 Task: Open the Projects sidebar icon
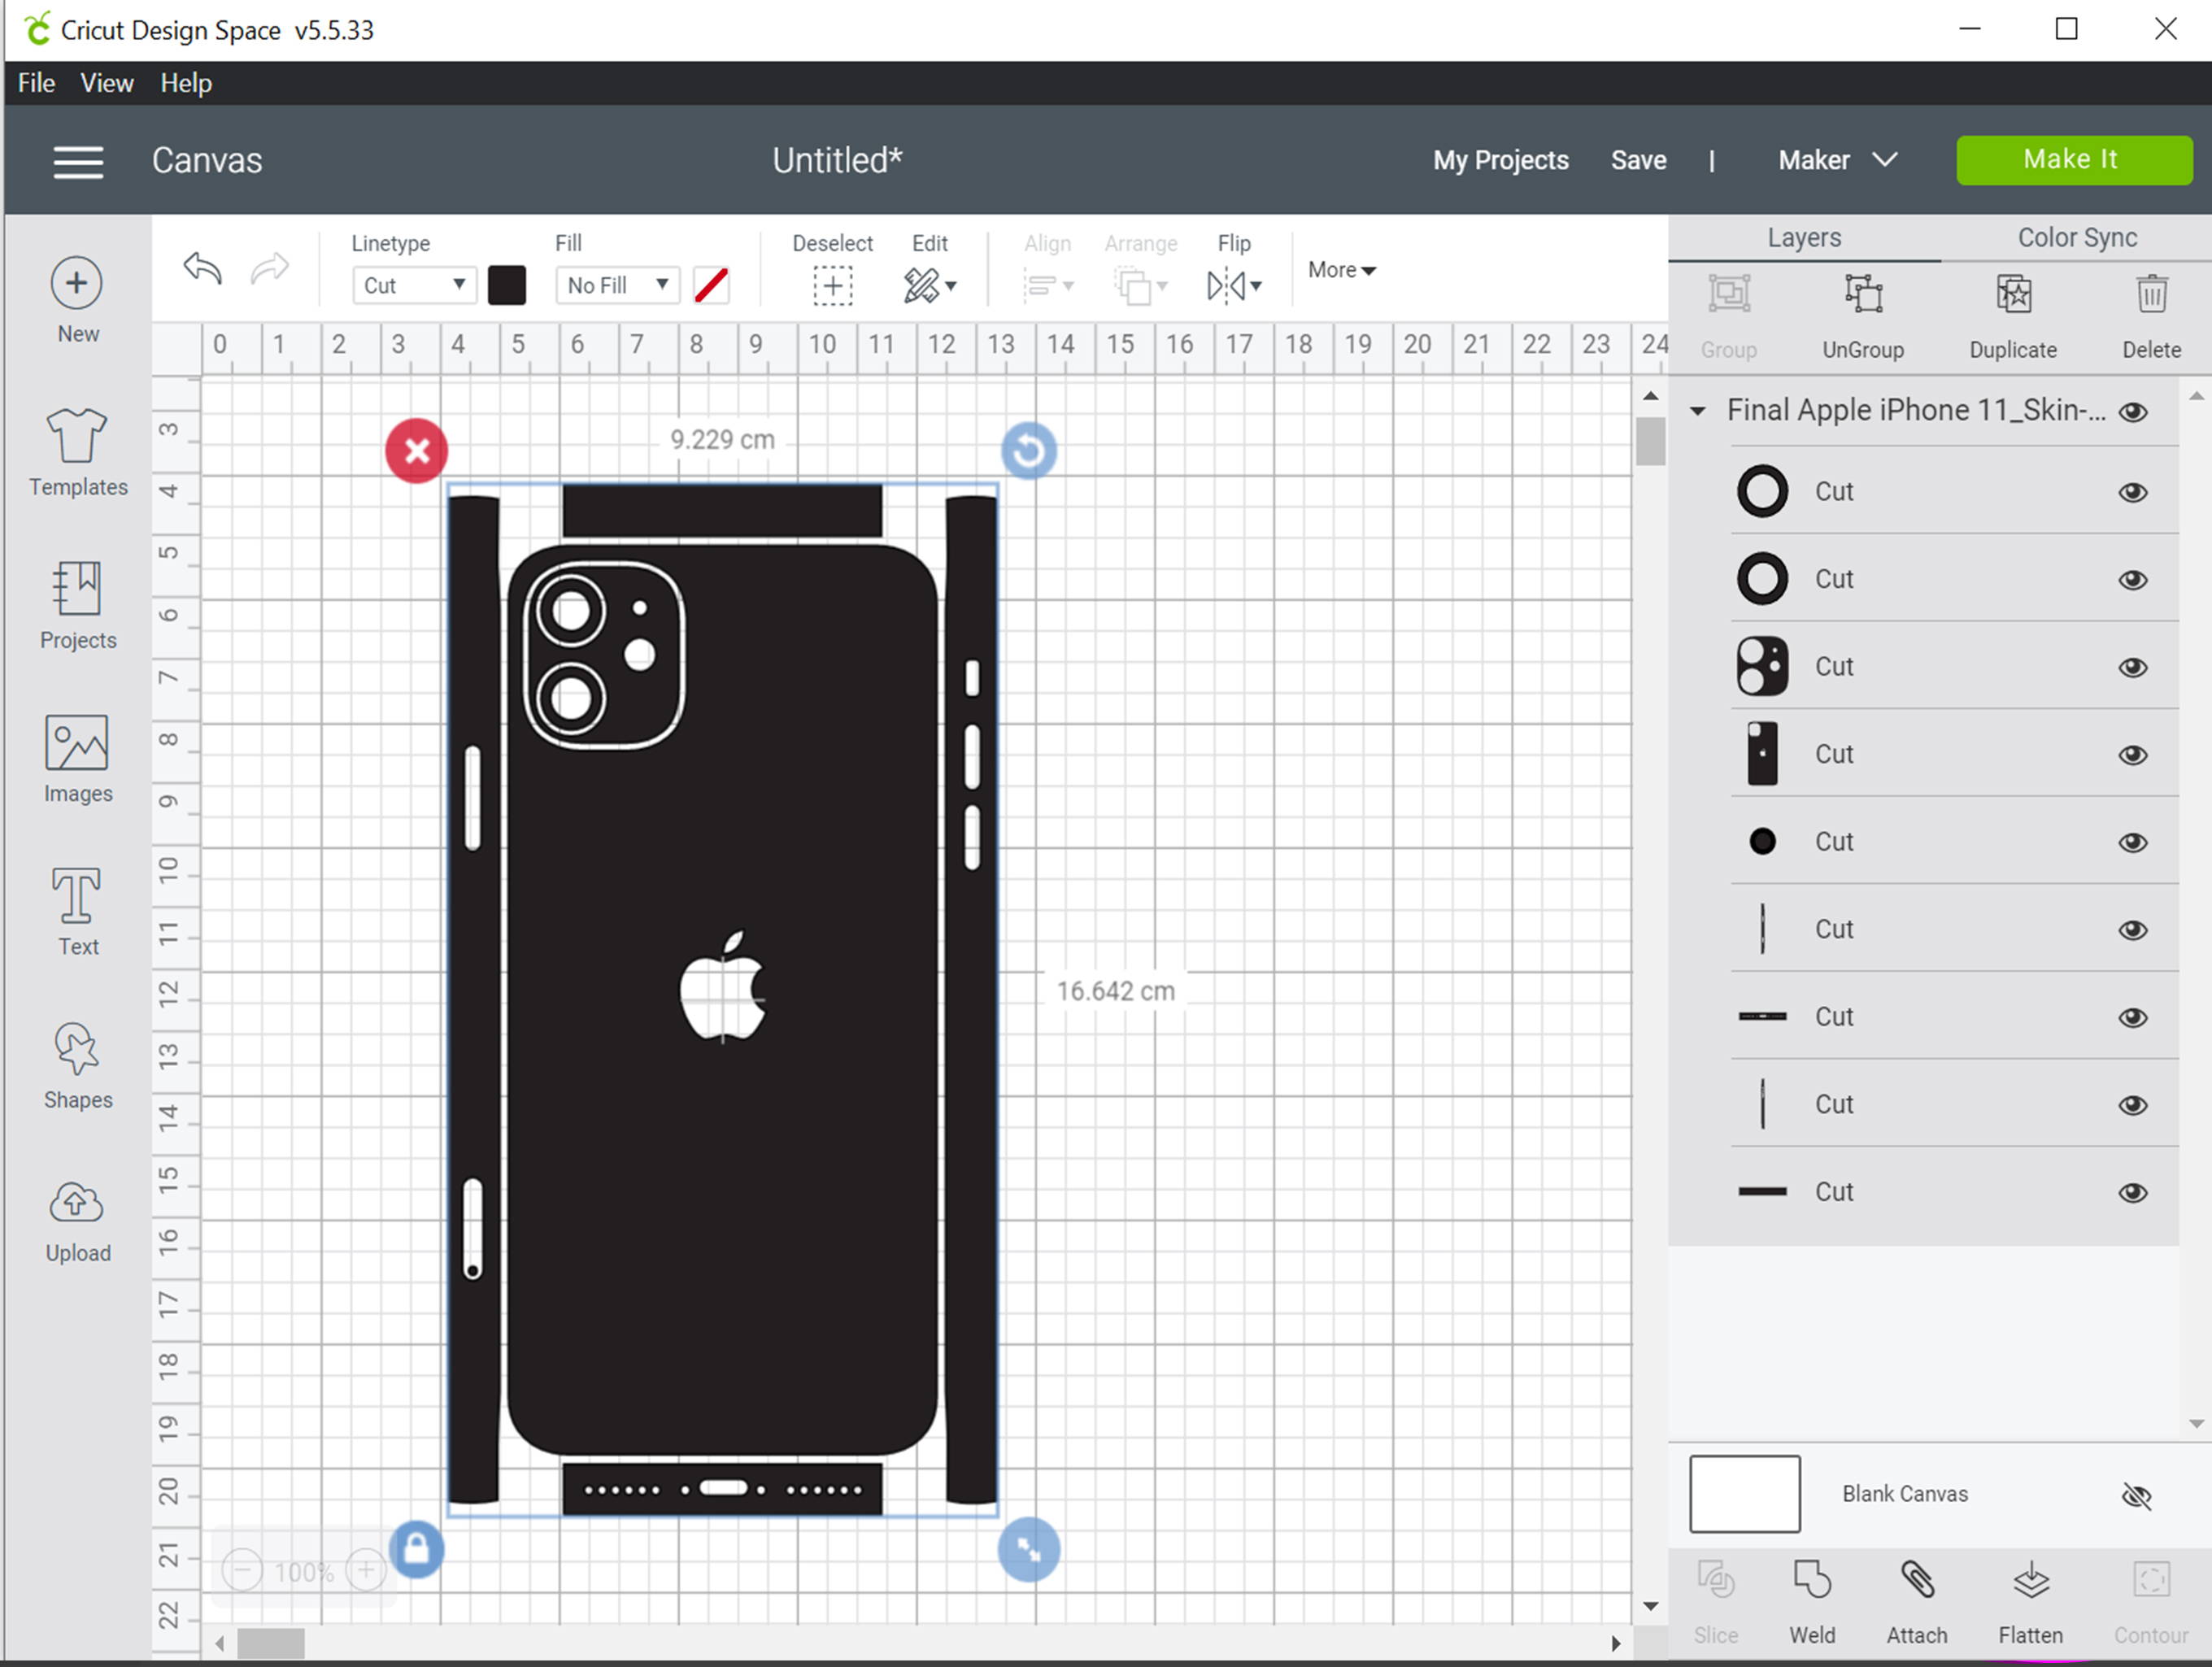click(77, 588)
